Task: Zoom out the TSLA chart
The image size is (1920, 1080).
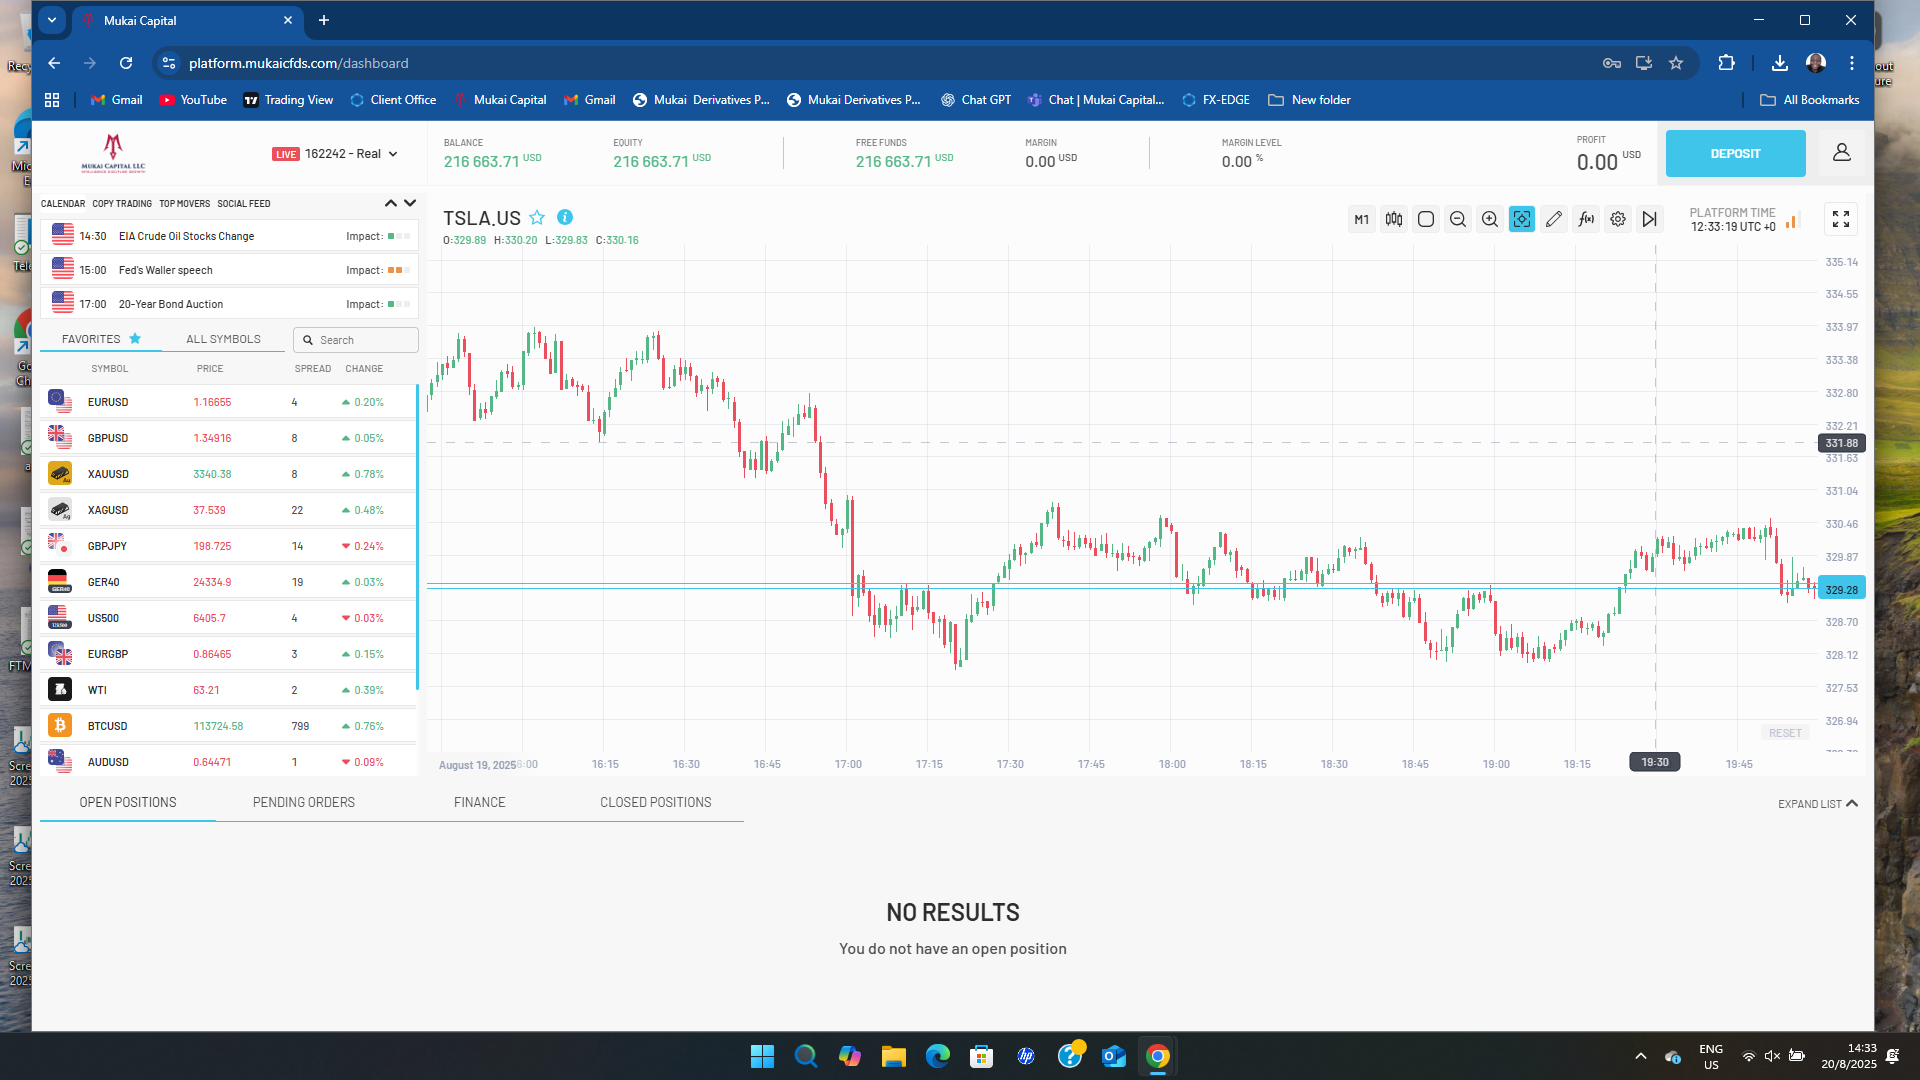Action: point(1458,219)
